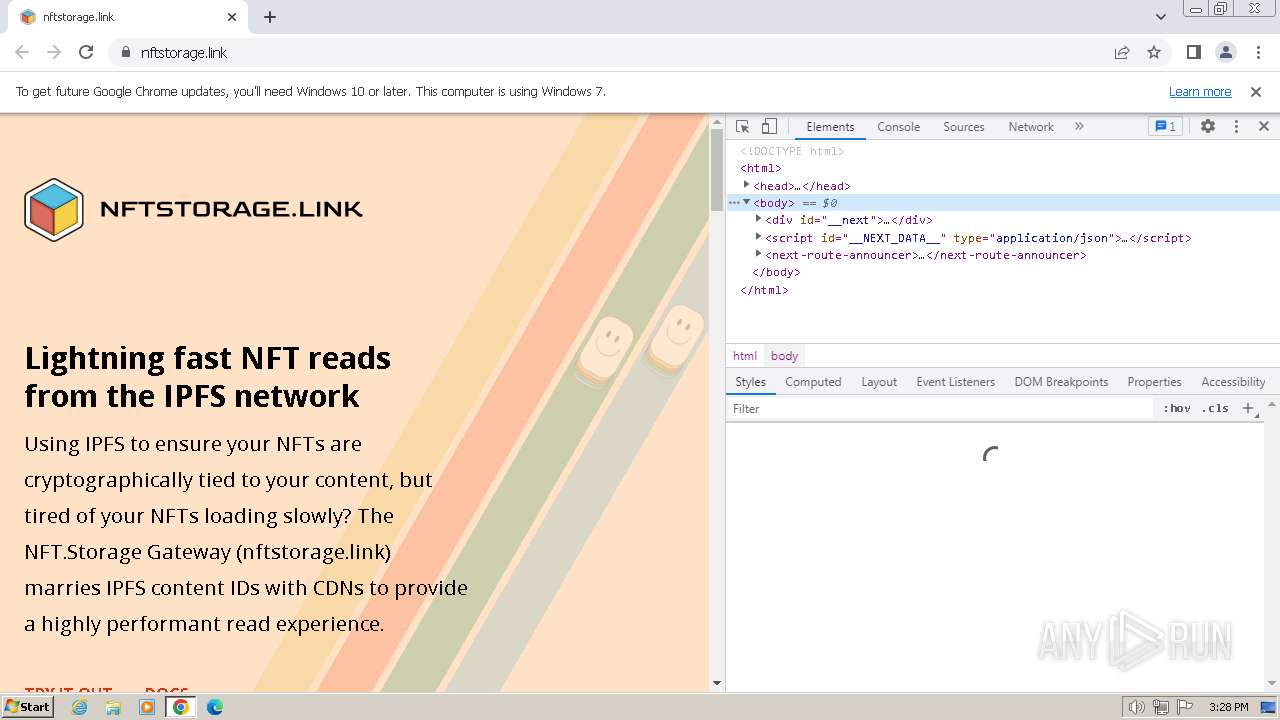Viewport: 1280px width, 720px height.
Task: Click the body row ellipsis actions
Action: [733, 203]
